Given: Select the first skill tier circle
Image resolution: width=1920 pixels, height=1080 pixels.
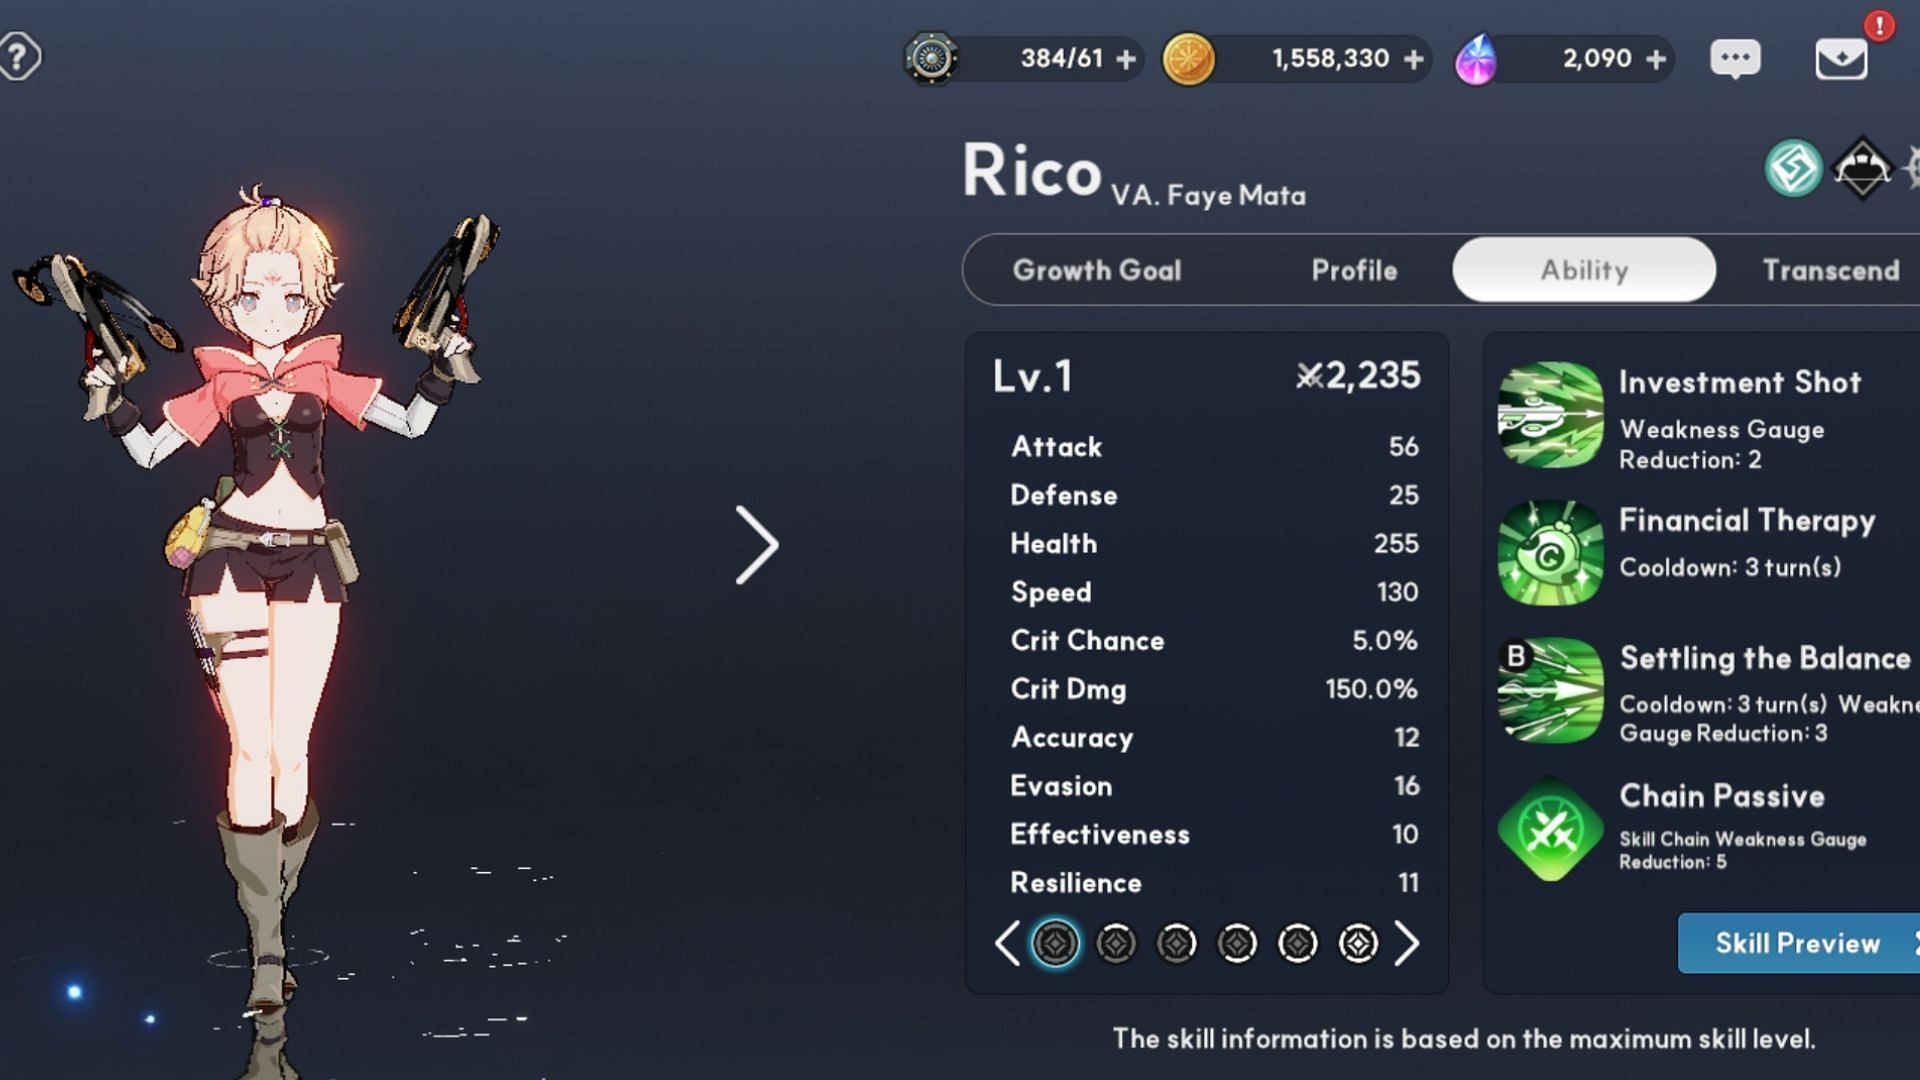Looking at the screenshot, I should coord(1054,943).
